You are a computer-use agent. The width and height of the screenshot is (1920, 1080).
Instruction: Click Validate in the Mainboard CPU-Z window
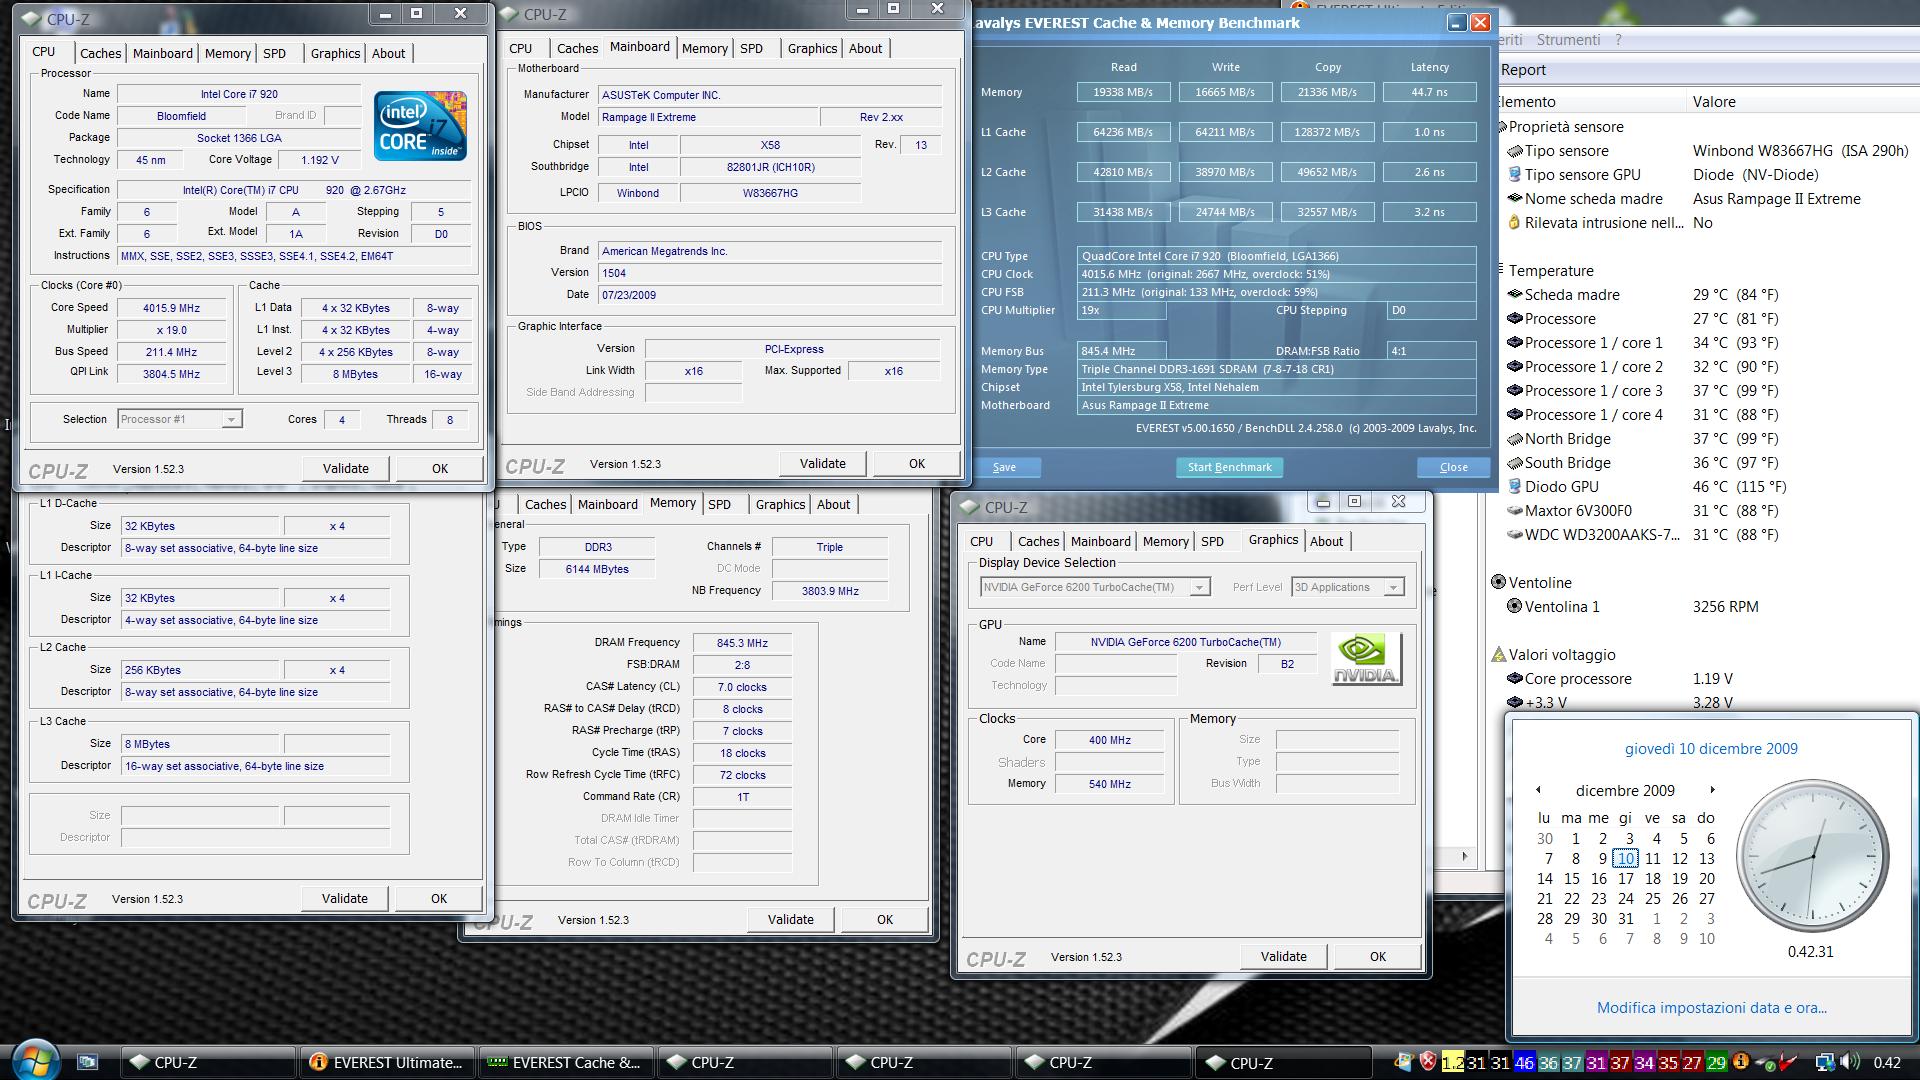822,464
